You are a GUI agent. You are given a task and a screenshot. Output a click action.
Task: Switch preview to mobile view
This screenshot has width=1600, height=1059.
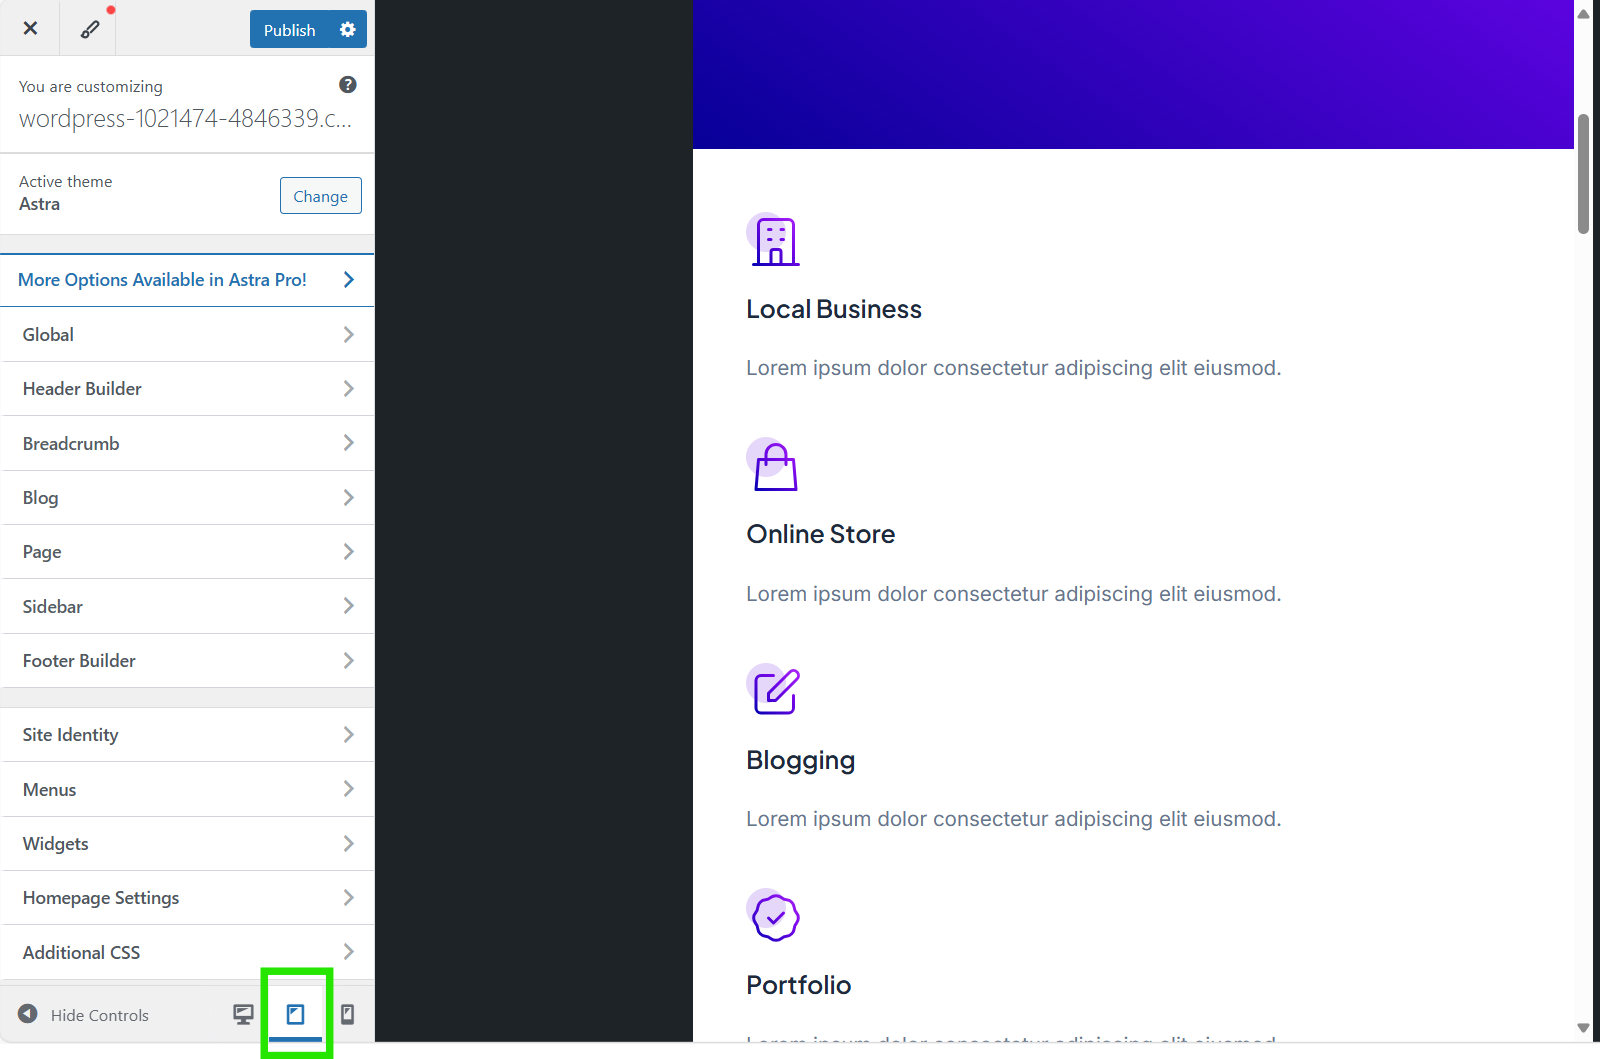click(x=347, y=1014)
